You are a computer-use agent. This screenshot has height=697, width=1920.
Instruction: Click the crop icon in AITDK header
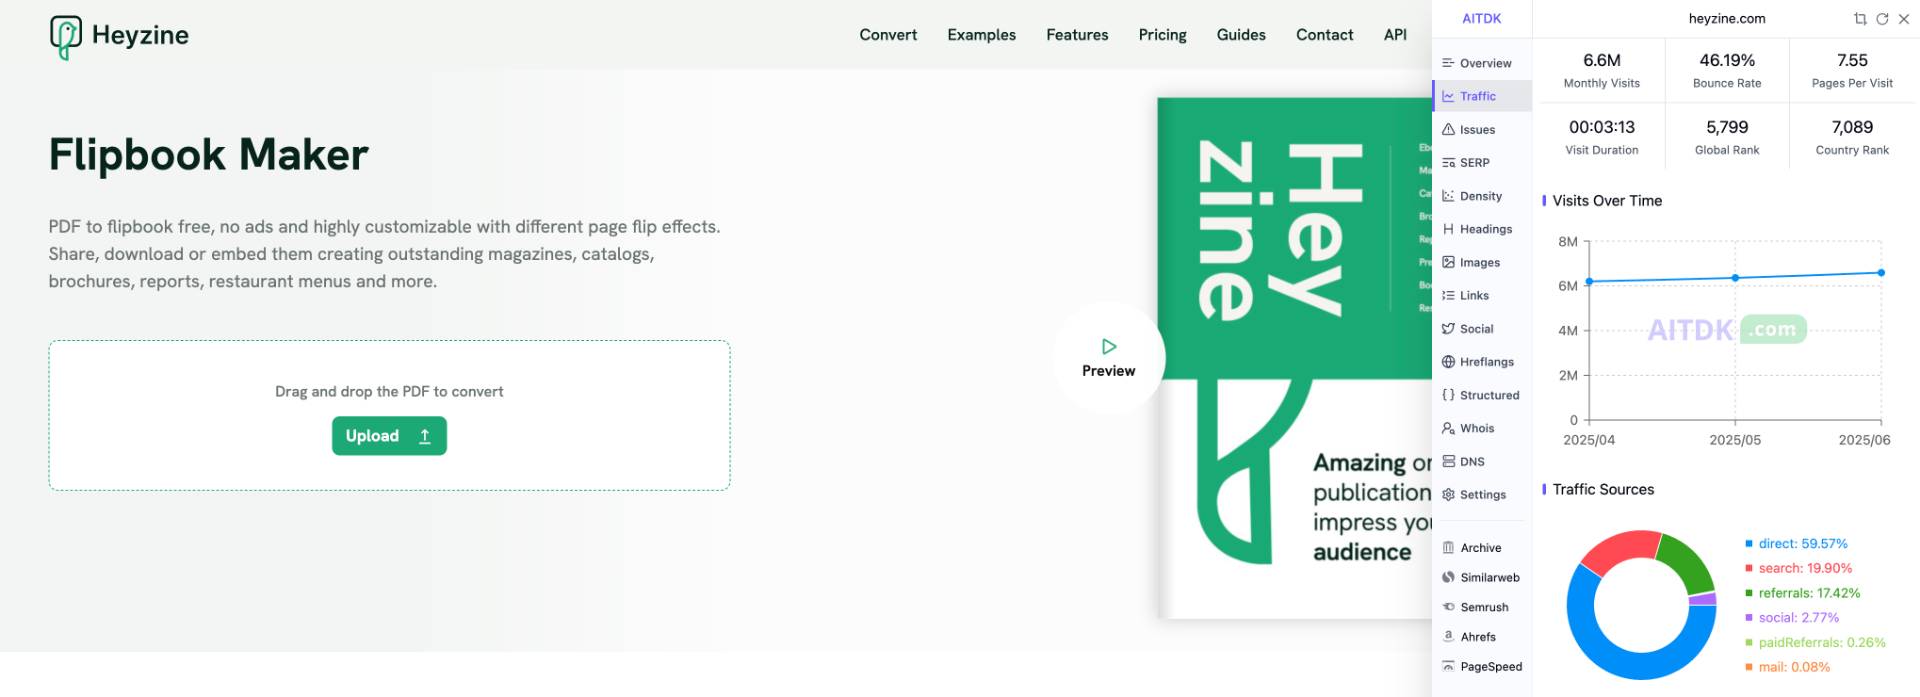[x=1860, y=19]
